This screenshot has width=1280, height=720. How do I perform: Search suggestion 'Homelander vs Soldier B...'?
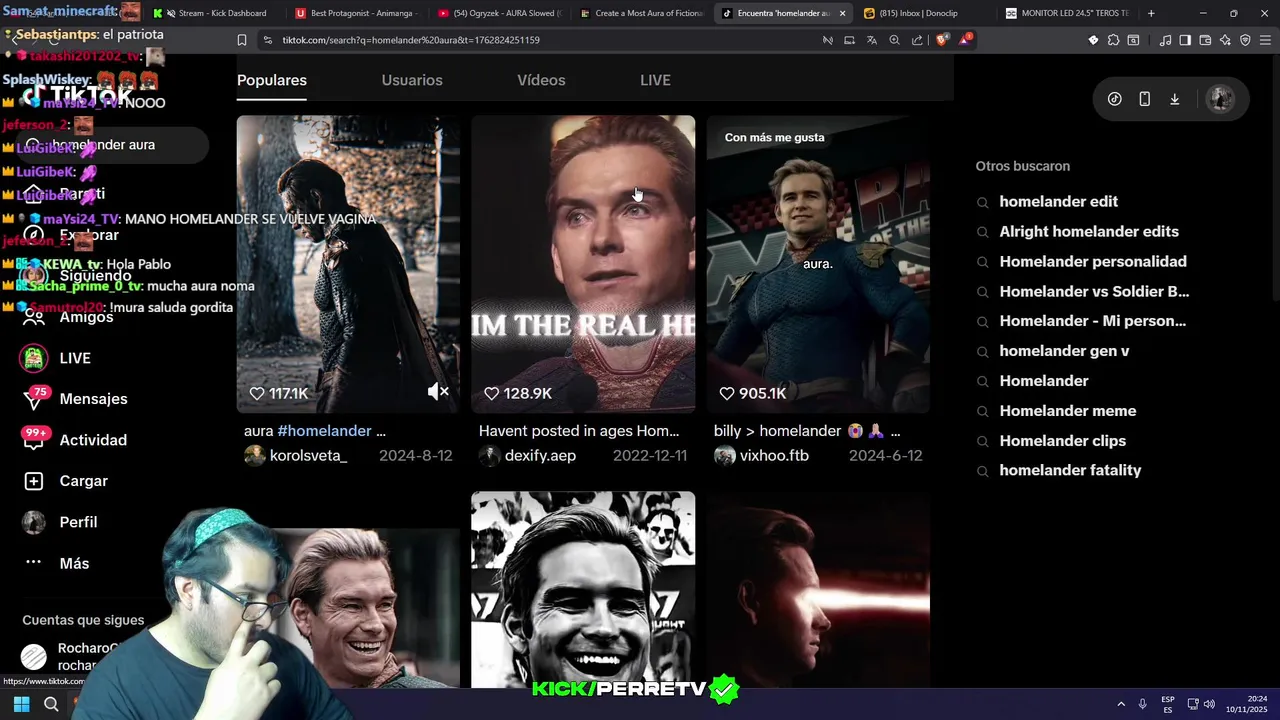[x=1094, y=292]
